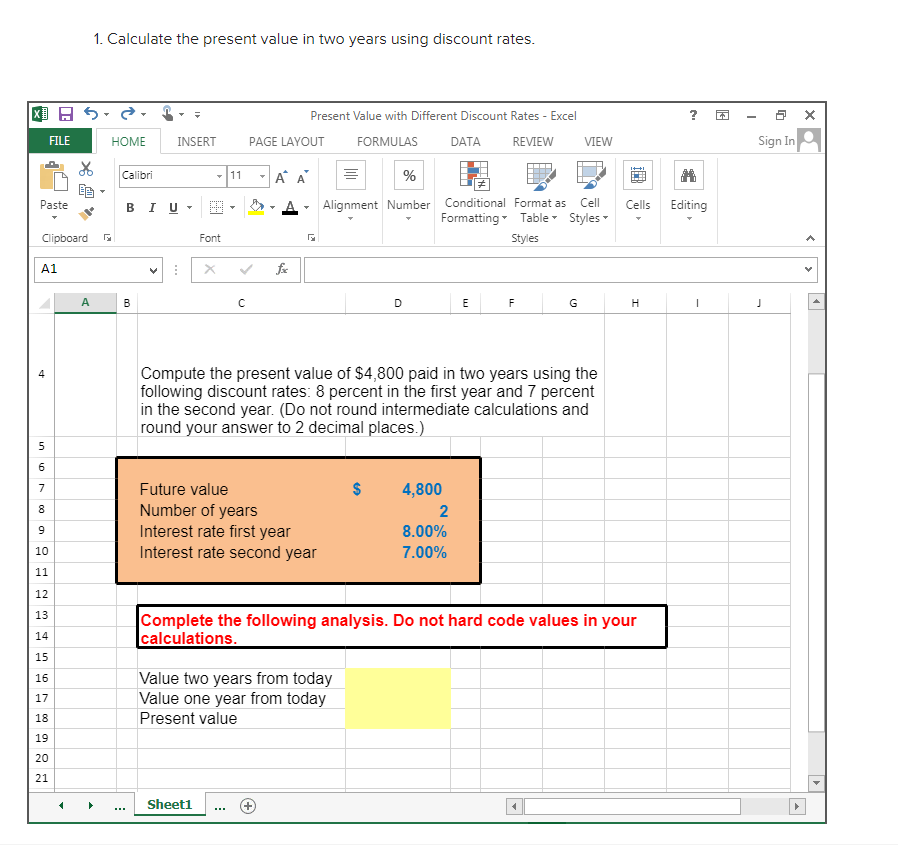
Task: Open the font name dropdown
Action: coord(219,177)
